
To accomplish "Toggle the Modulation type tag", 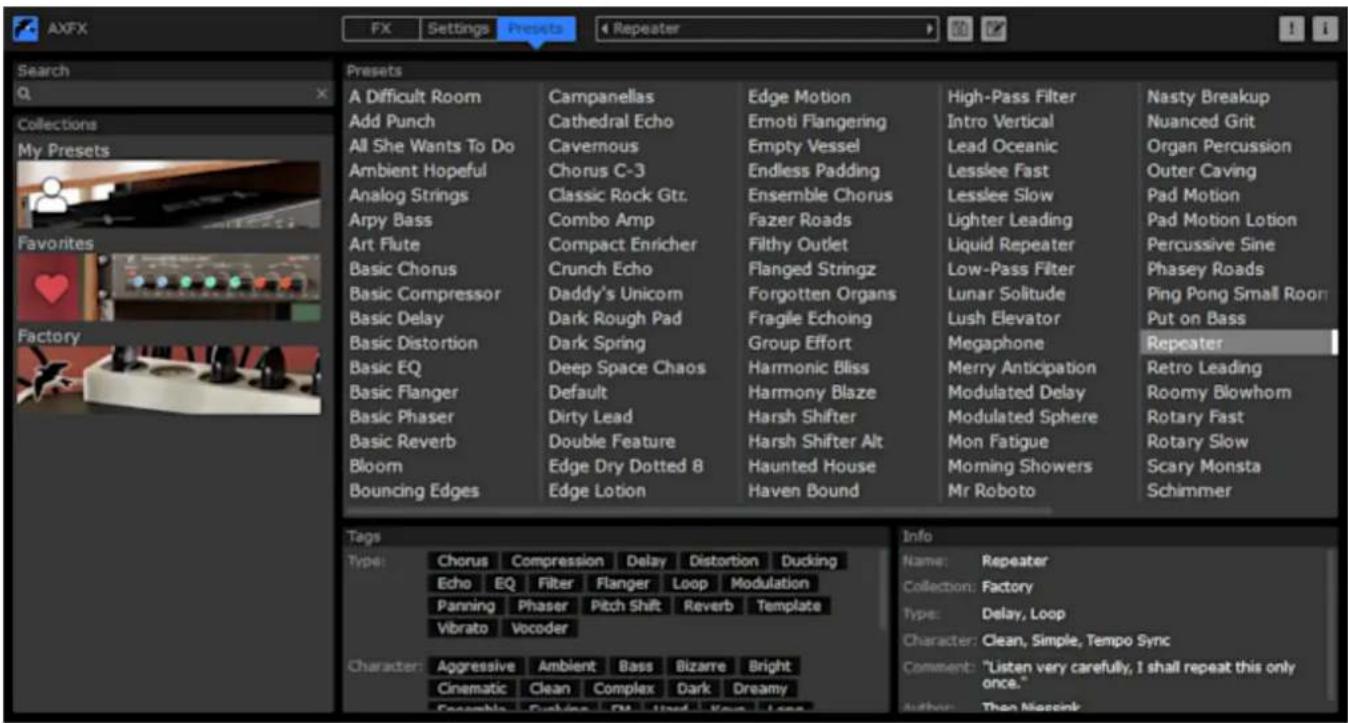I will point(769,583).
